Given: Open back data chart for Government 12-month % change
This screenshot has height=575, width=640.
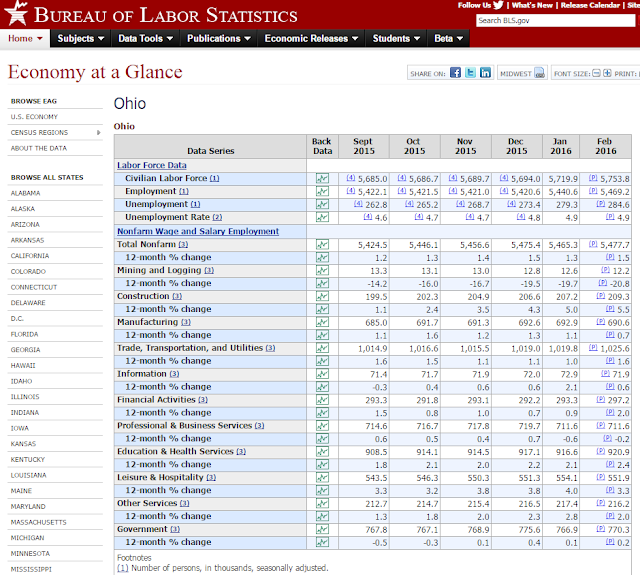Looking at the screenshot, I should point(322,542).
